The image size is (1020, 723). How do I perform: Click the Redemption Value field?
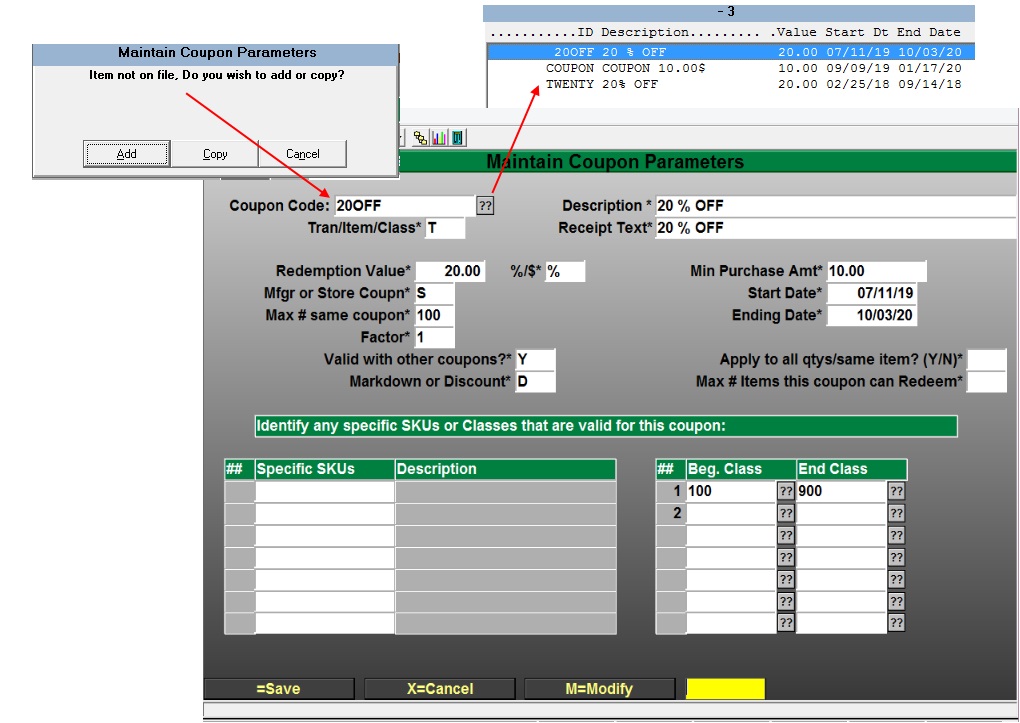pyautogui.click(x=450, y=271)
